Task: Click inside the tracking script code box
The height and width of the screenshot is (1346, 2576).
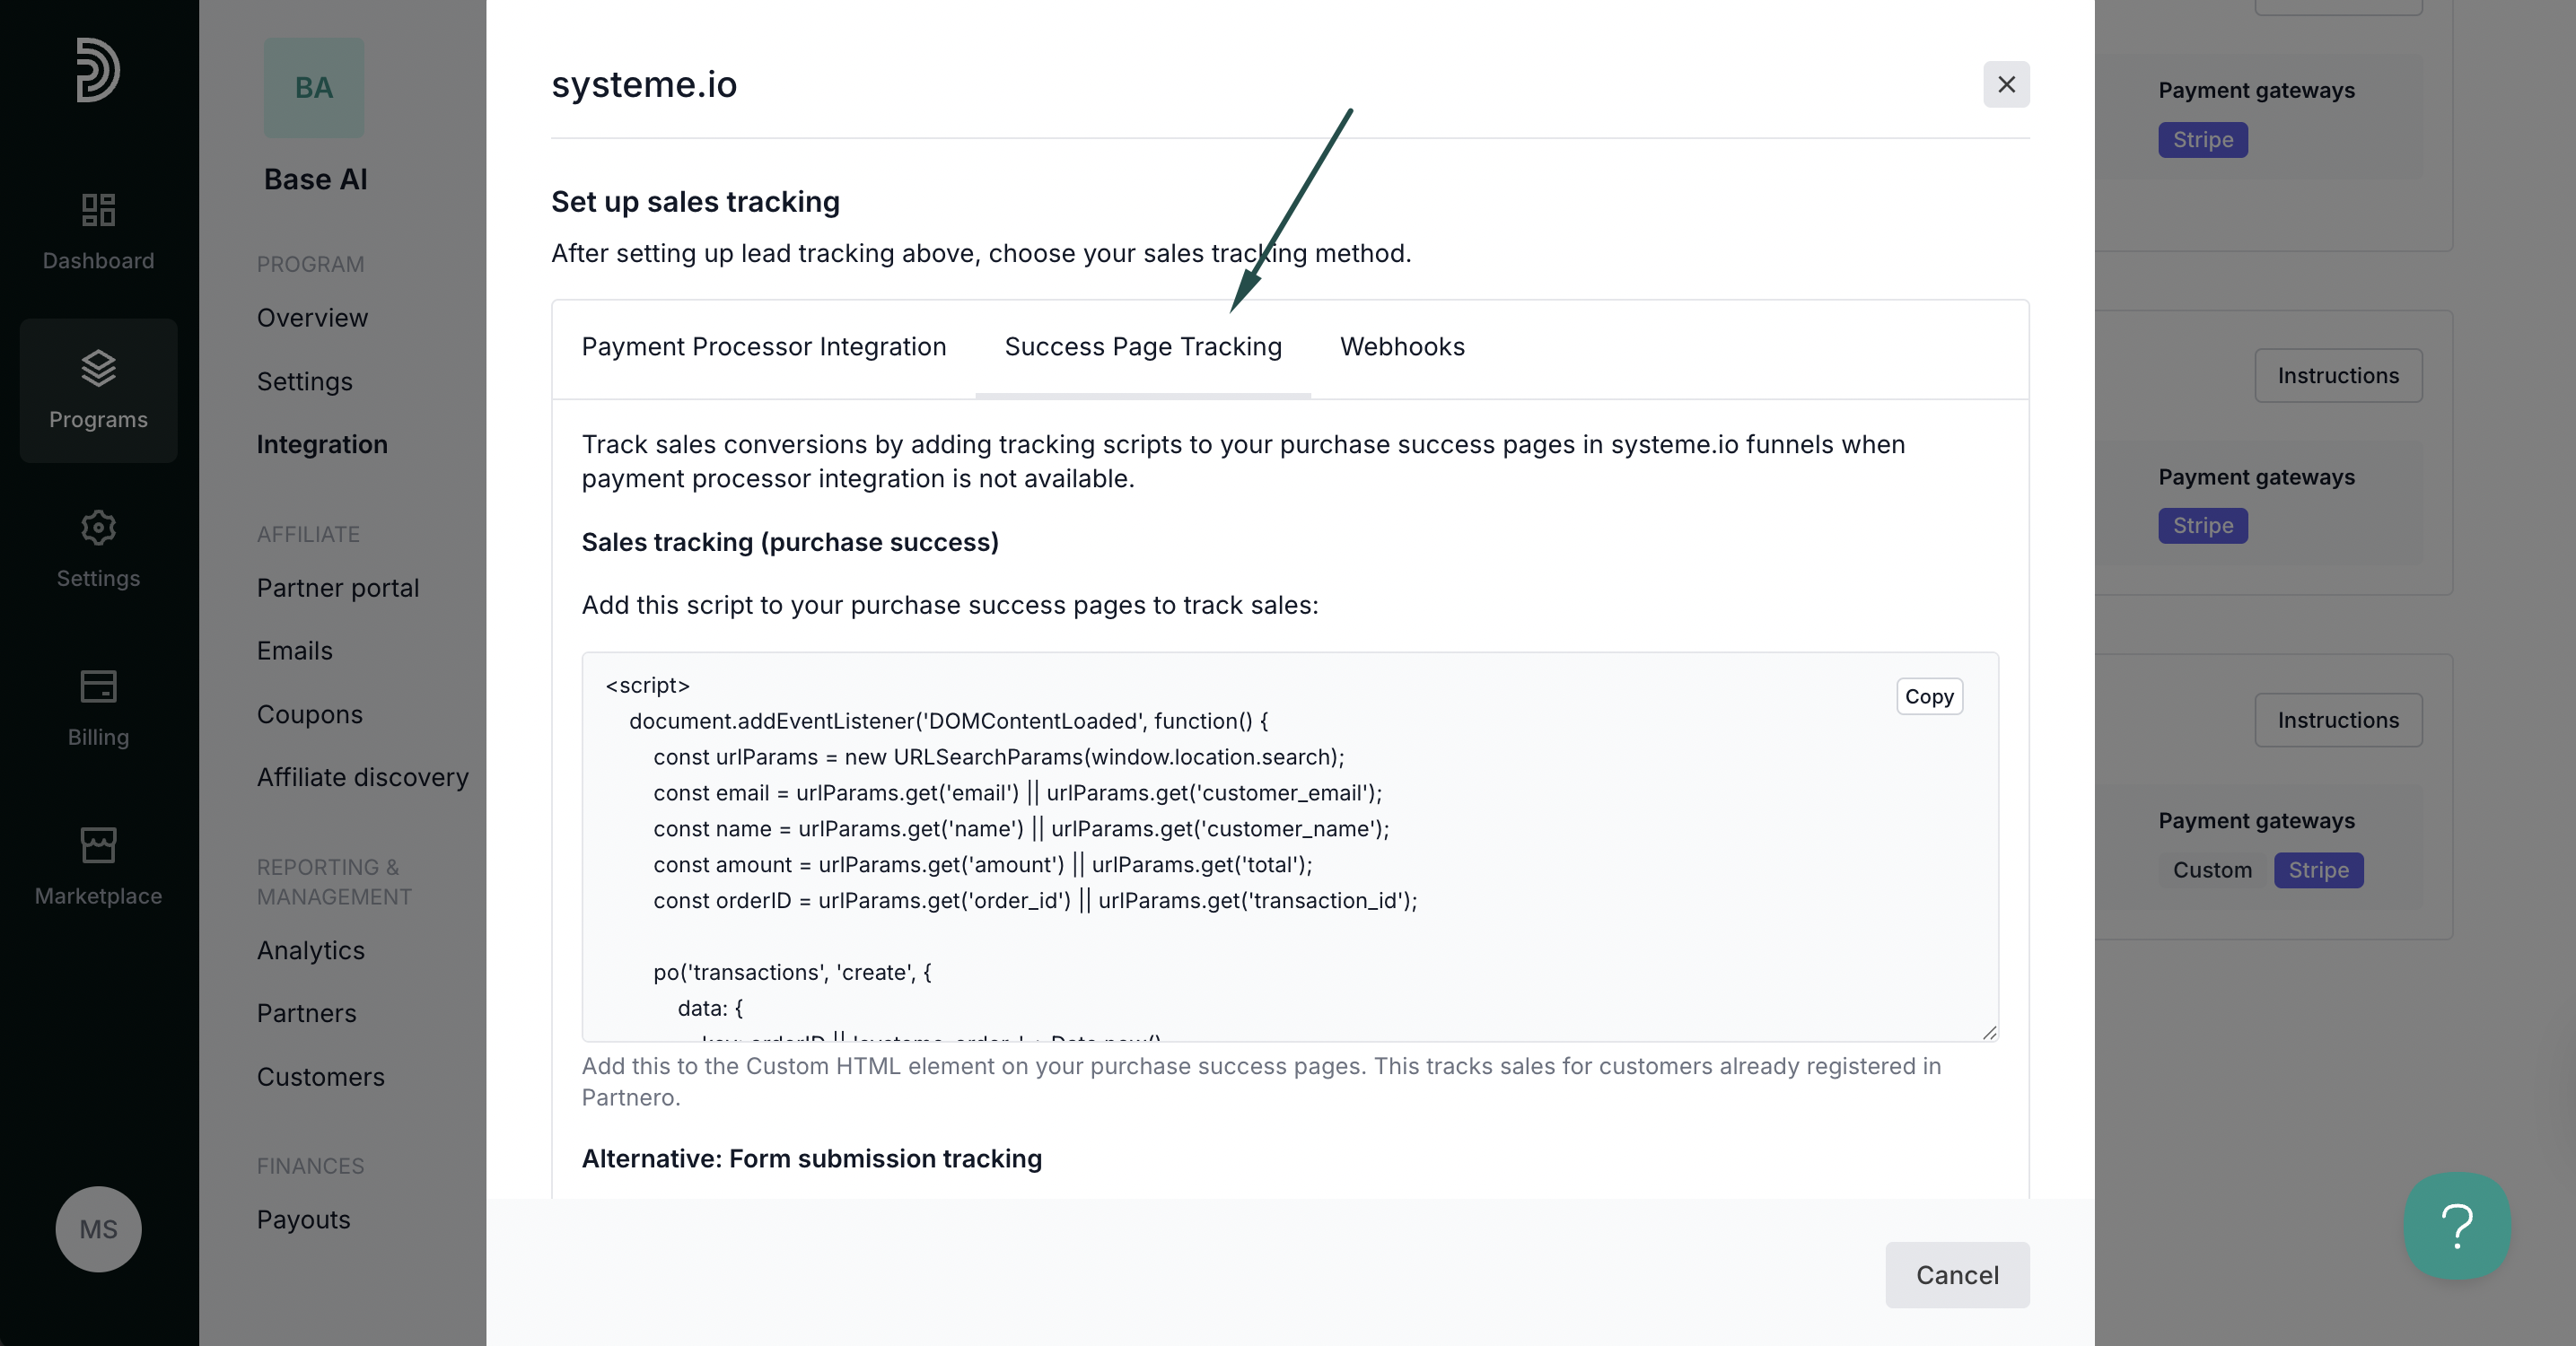Action: pos(1290,847)
